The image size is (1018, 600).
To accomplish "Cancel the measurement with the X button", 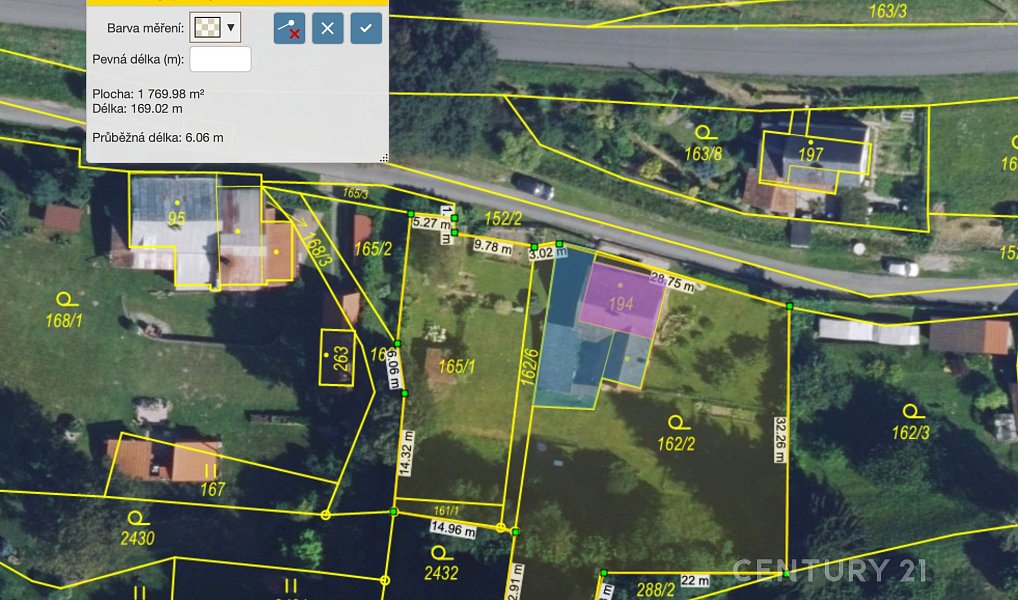I will (x=328, y=29).
